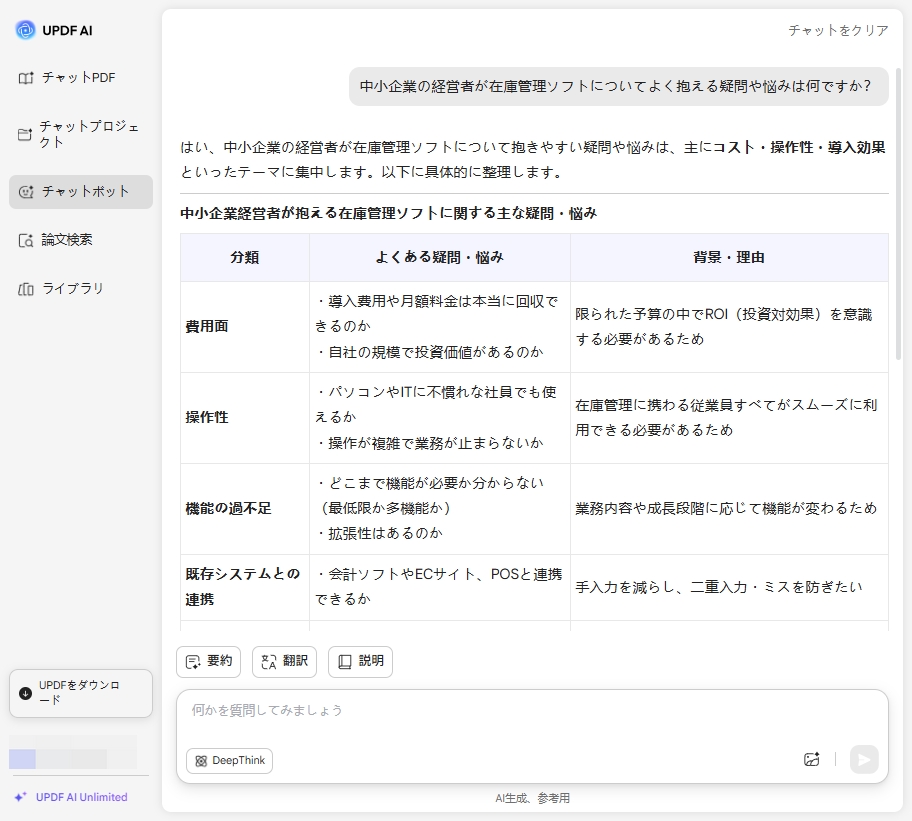Click the AI生成、参考用 footer text
The image size is (912, 821).
pyautogui.click(x=532, y=798)
